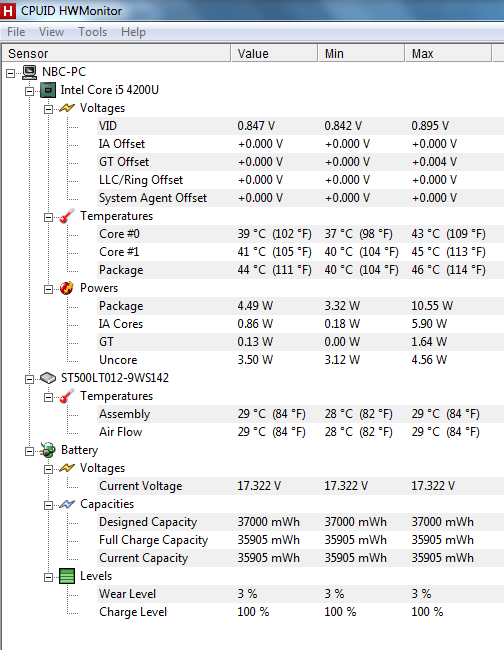Click the Battery icon

(x=48, y=450)
